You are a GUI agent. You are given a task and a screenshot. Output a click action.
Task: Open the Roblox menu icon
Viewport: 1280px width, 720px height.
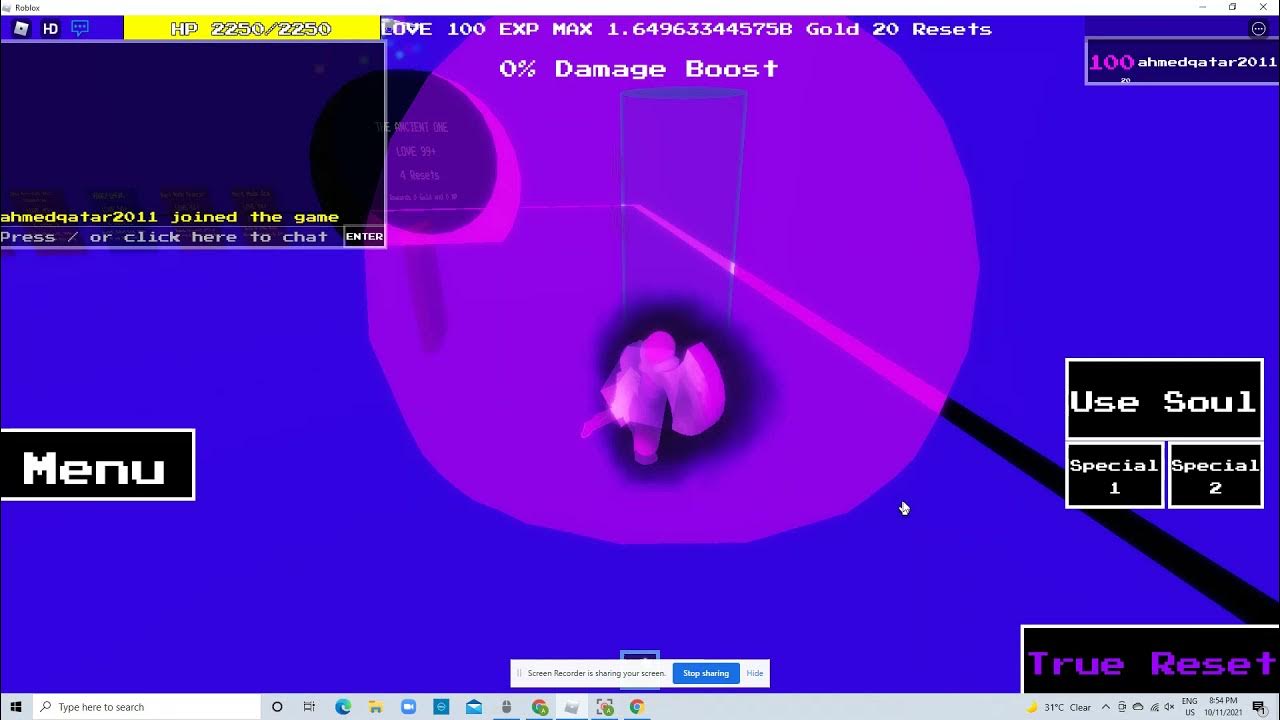(x=22, y=29)
